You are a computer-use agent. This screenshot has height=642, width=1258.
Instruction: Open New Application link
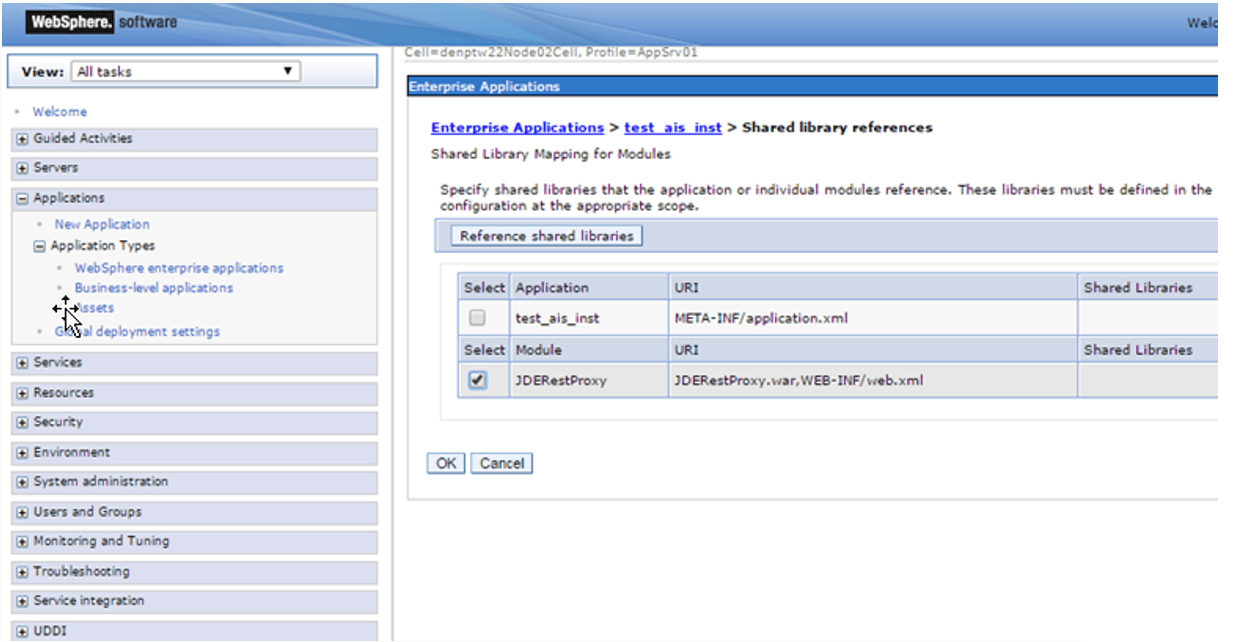click(102, 225)
